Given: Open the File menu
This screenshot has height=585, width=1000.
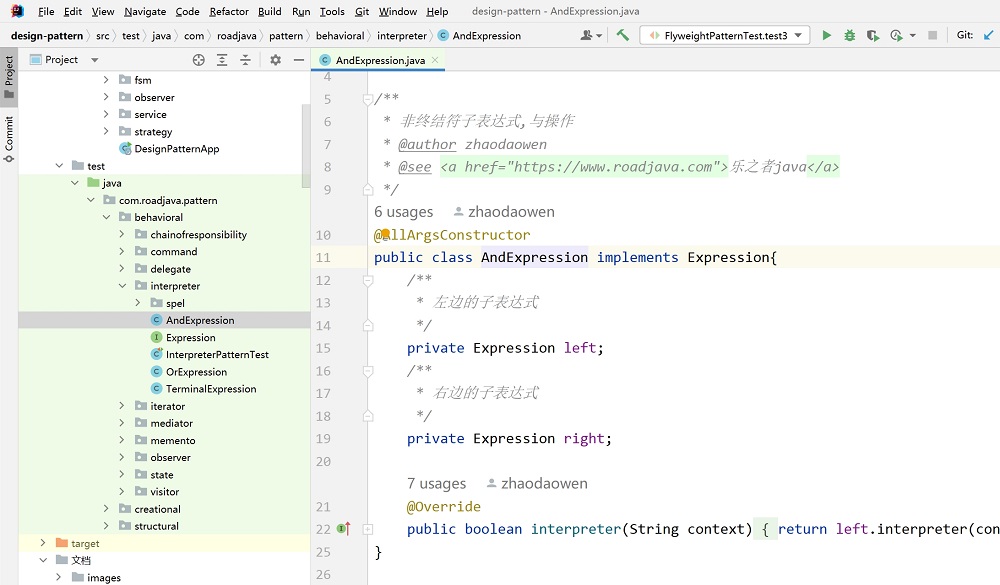Looking at the screenshot, I should click(46, 11).
